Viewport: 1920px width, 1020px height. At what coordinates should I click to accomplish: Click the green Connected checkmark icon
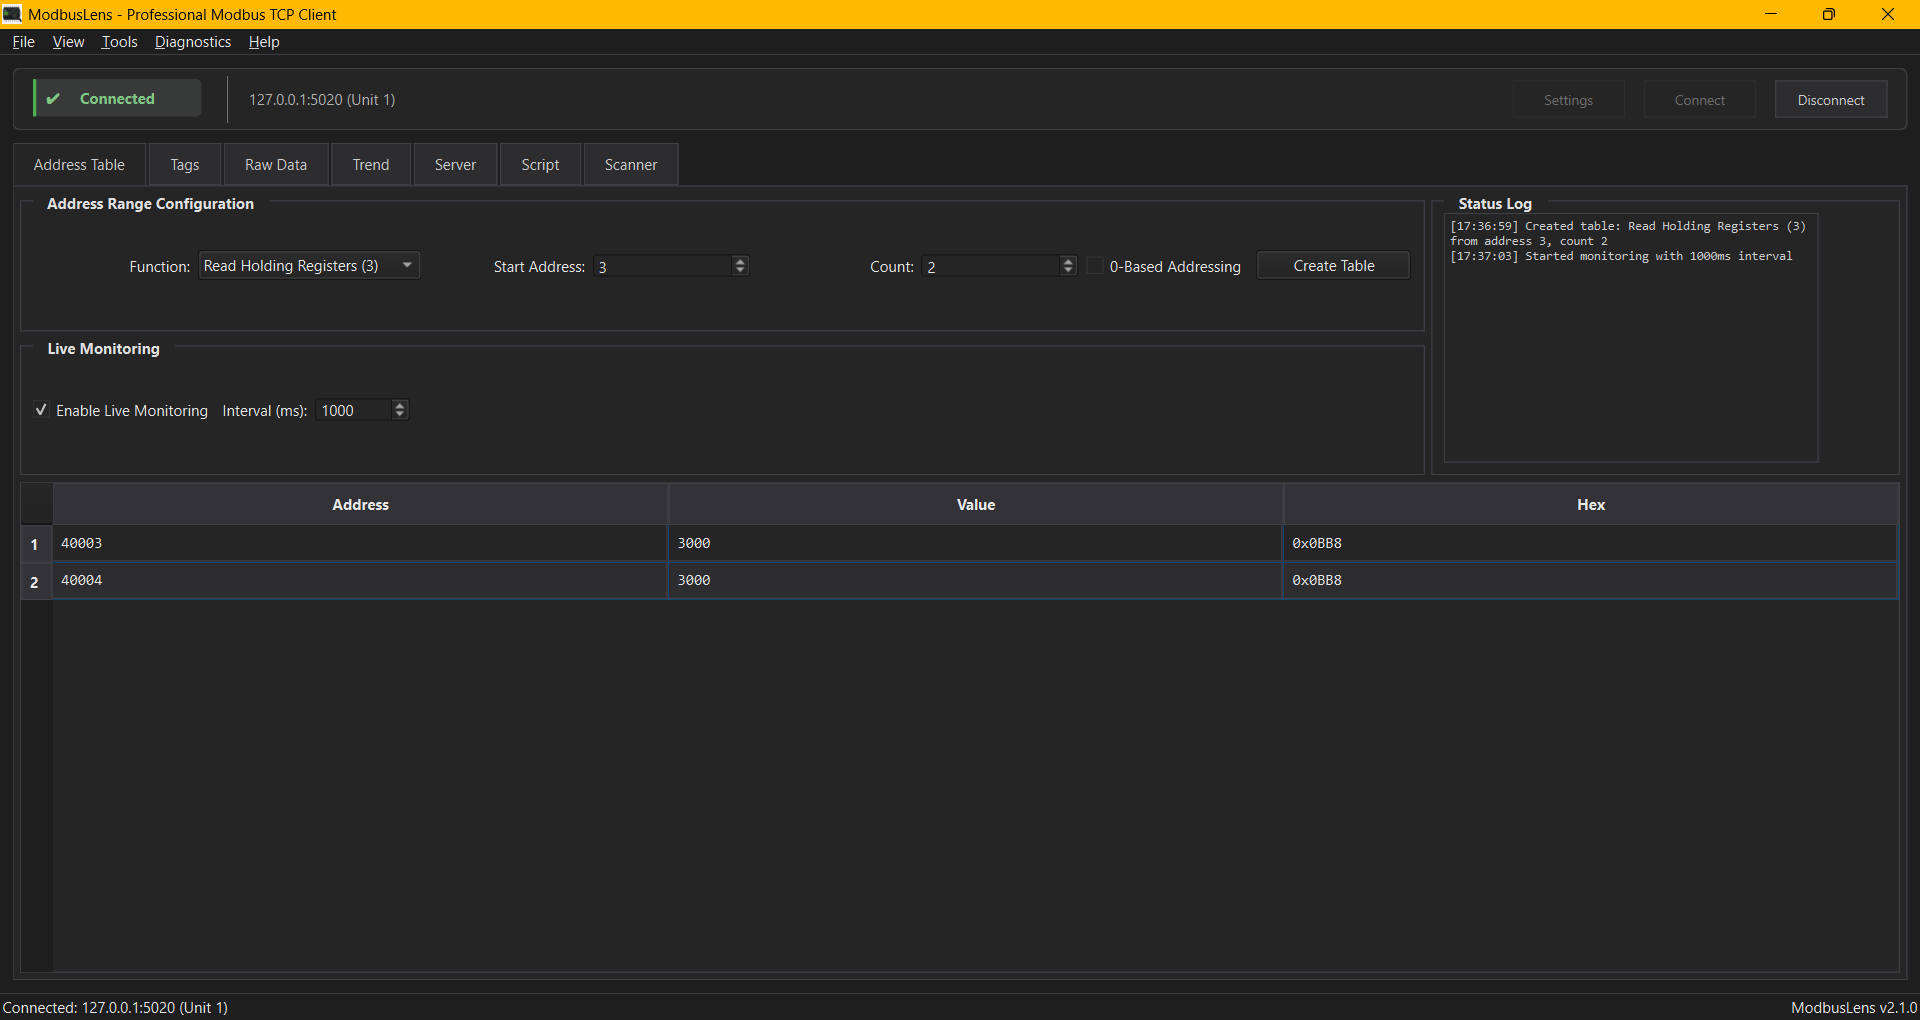(54, 99)
